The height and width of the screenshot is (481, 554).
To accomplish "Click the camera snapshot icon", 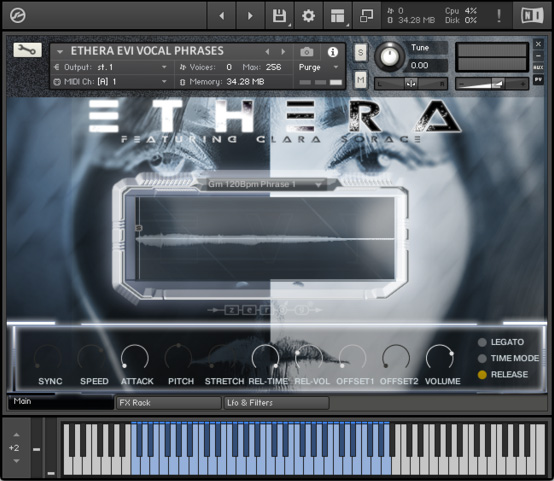I will point(306,52).
